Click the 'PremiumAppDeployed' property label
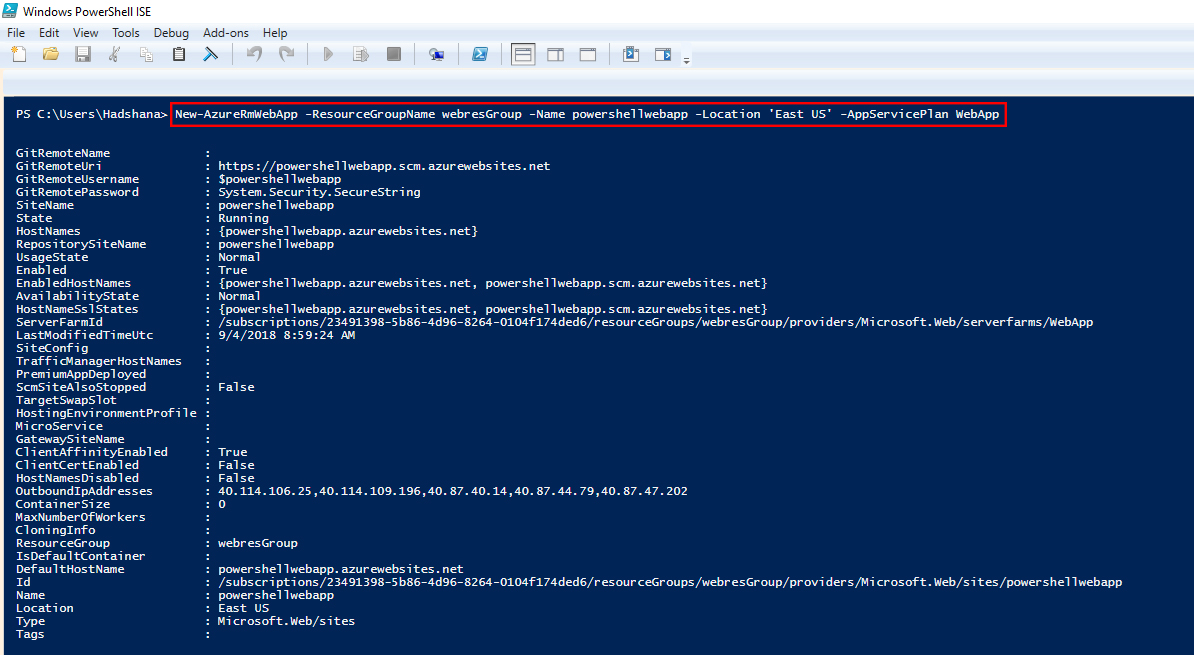 [81, 374]
